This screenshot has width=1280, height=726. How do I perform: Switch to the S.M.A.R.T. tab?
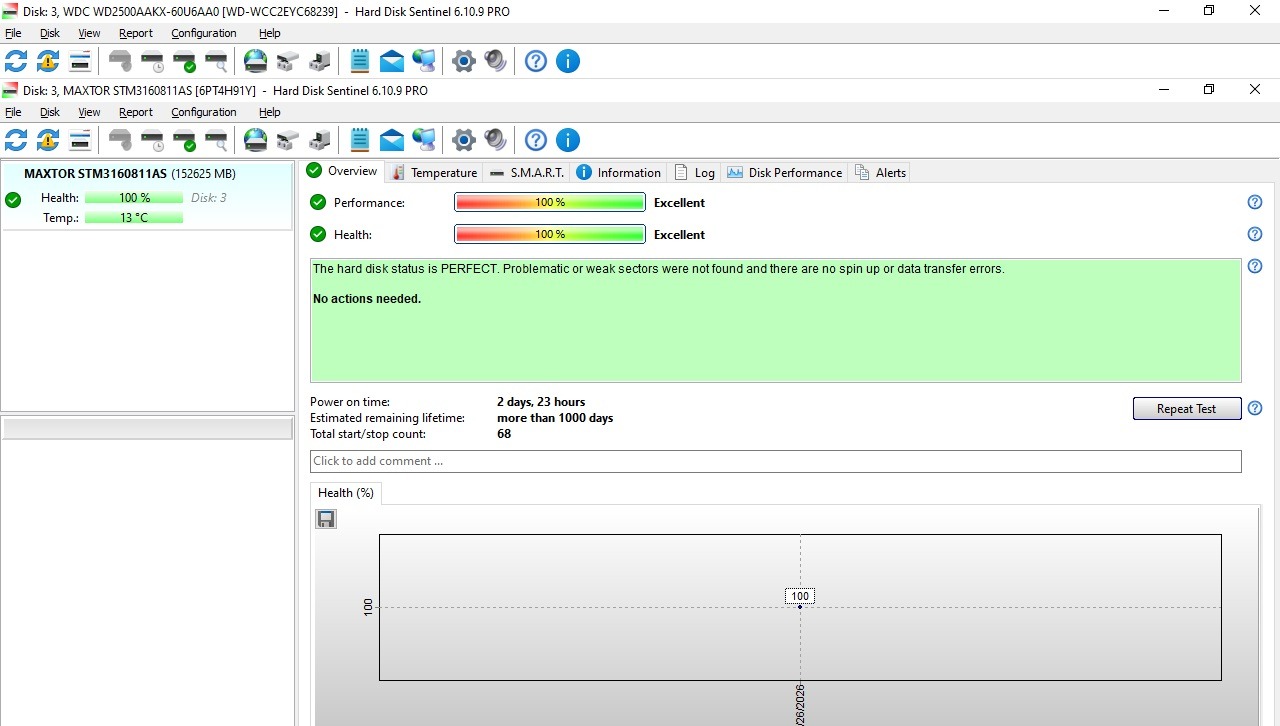[527, 173]
